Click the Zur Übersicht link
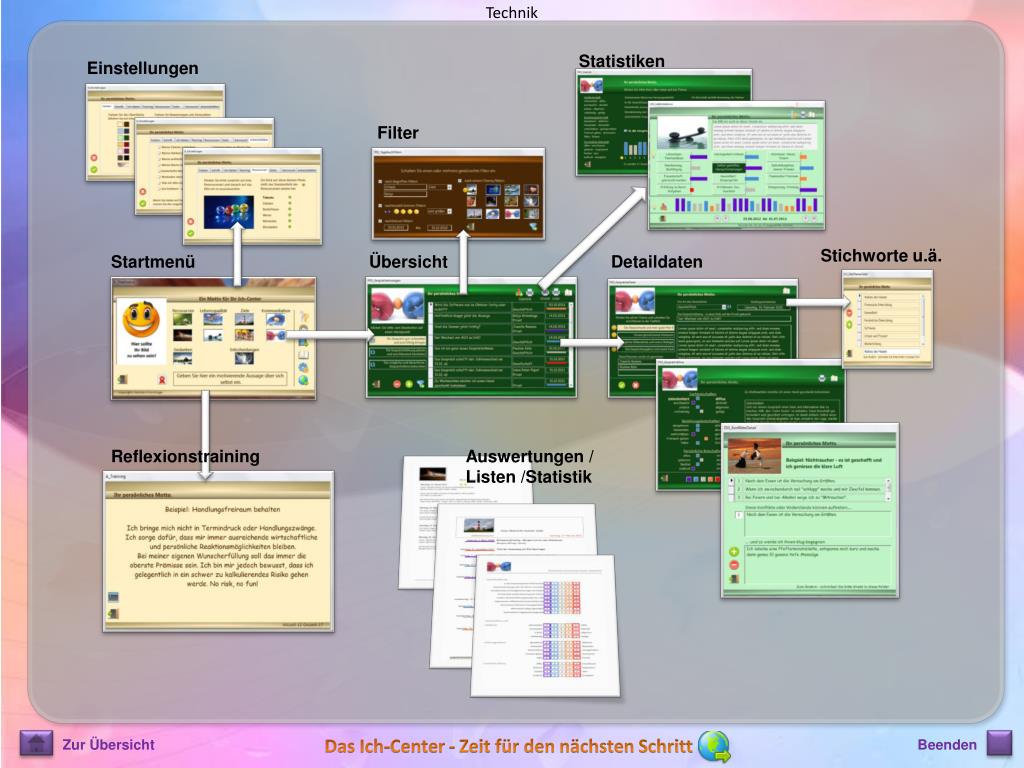The width and height of the screenshot is (1024, 768). [108, 744]
